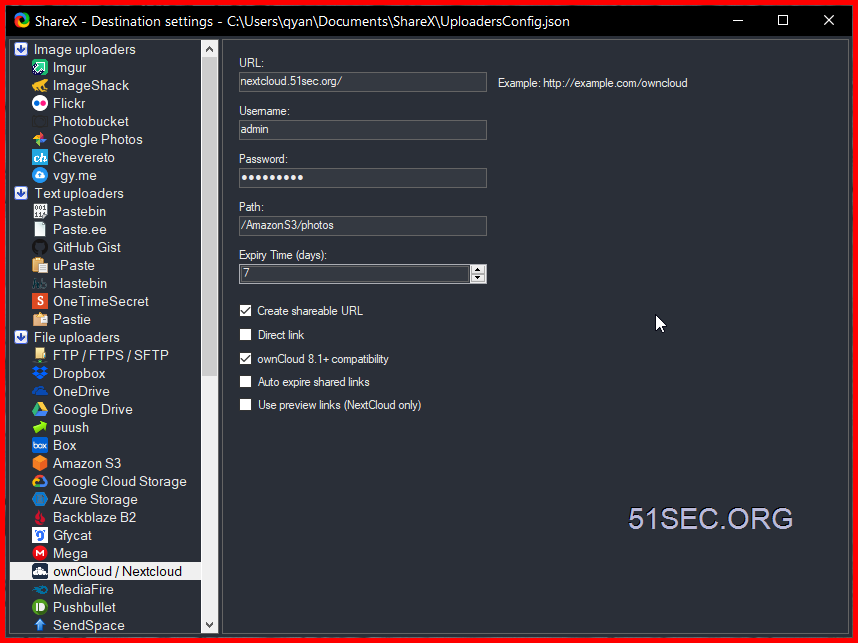Select the FTP / FTPS / SFTP icon
Image resolution: width=858 pixels, height=643 pixels.
point(40,355)
